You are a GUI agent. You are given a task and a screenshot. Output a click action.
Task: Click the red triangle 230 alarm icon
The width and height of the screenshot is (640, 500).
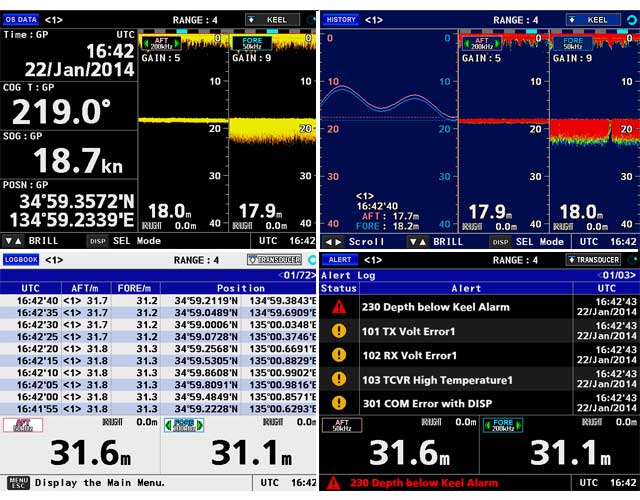pyautogui.click(x=339, y=308)
